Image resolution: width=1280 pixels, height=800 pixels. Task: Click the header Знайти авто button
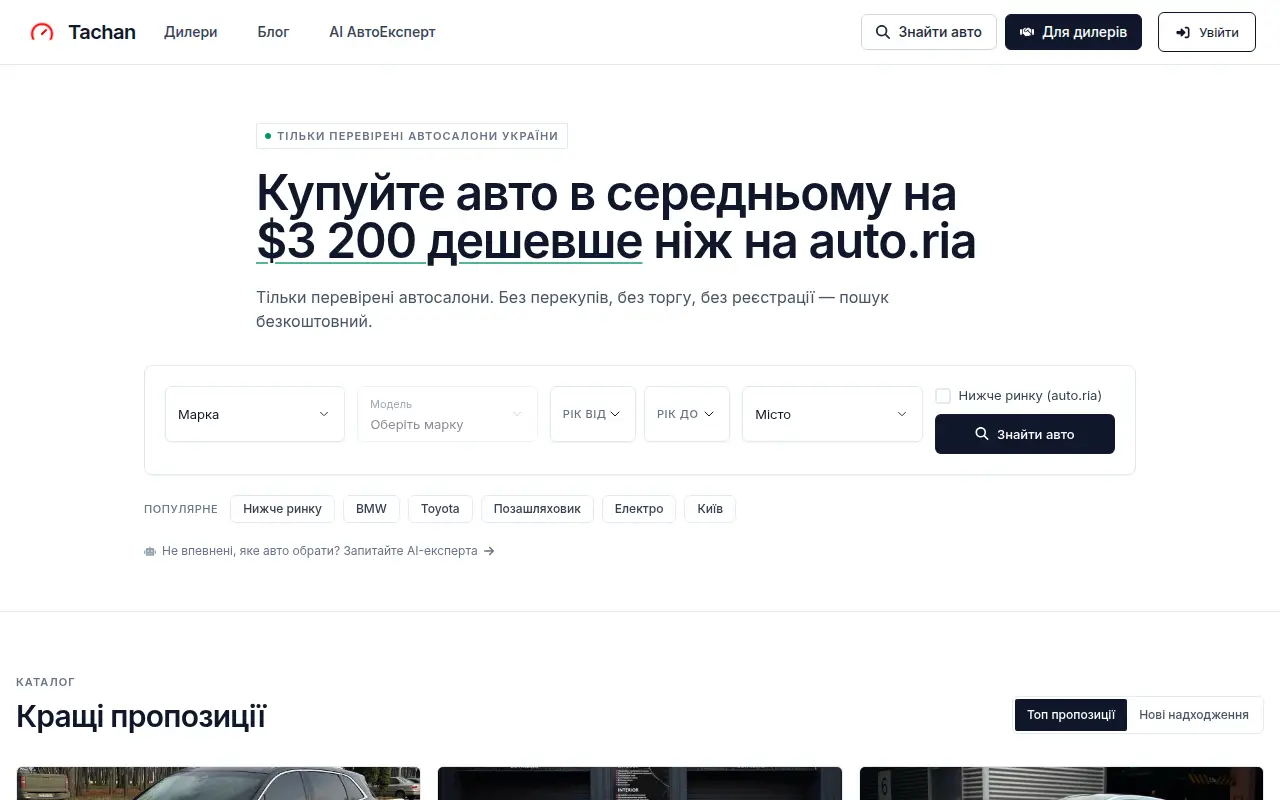click(x=929, y=32)
